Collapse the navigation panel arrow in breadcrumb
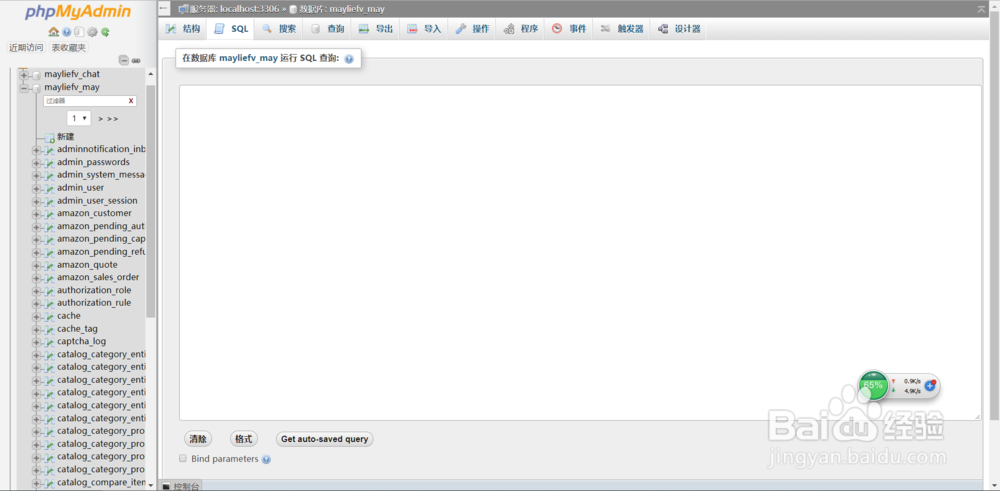1000x491 pixels. pyautogui.click(x=164, y=9)
